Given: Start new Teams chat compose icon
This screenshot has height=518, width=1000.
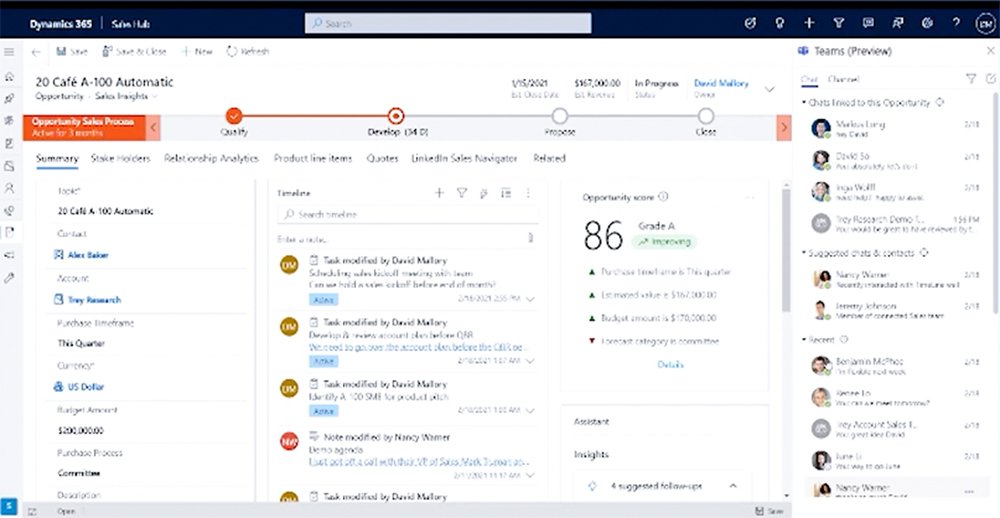Looking at the screenshot, I should 990,79.
